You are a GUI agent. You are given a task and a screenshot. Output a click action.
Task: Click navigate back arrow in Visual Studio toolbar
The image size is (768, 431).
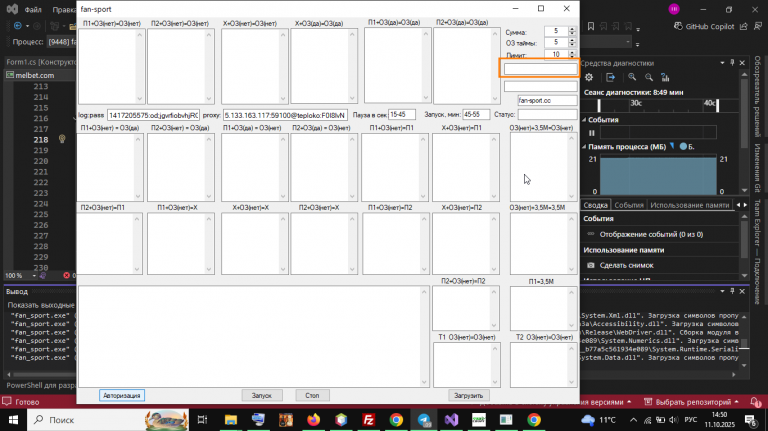tap(18, 26)
